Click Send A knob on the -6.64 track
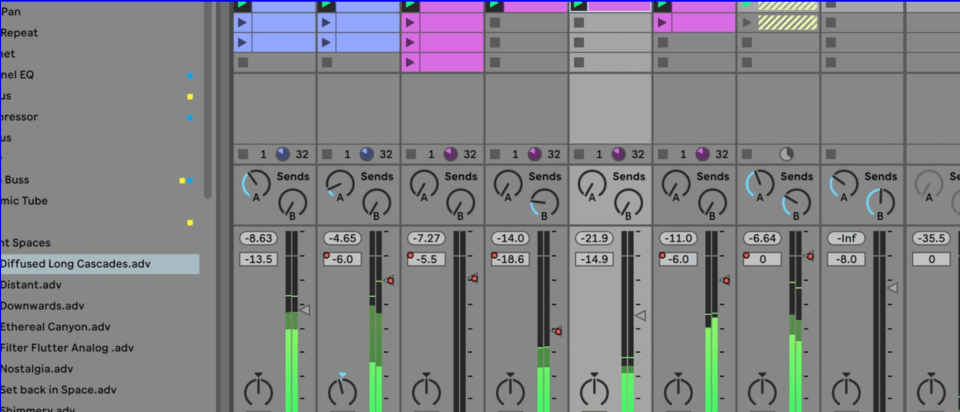 point(760,184)
